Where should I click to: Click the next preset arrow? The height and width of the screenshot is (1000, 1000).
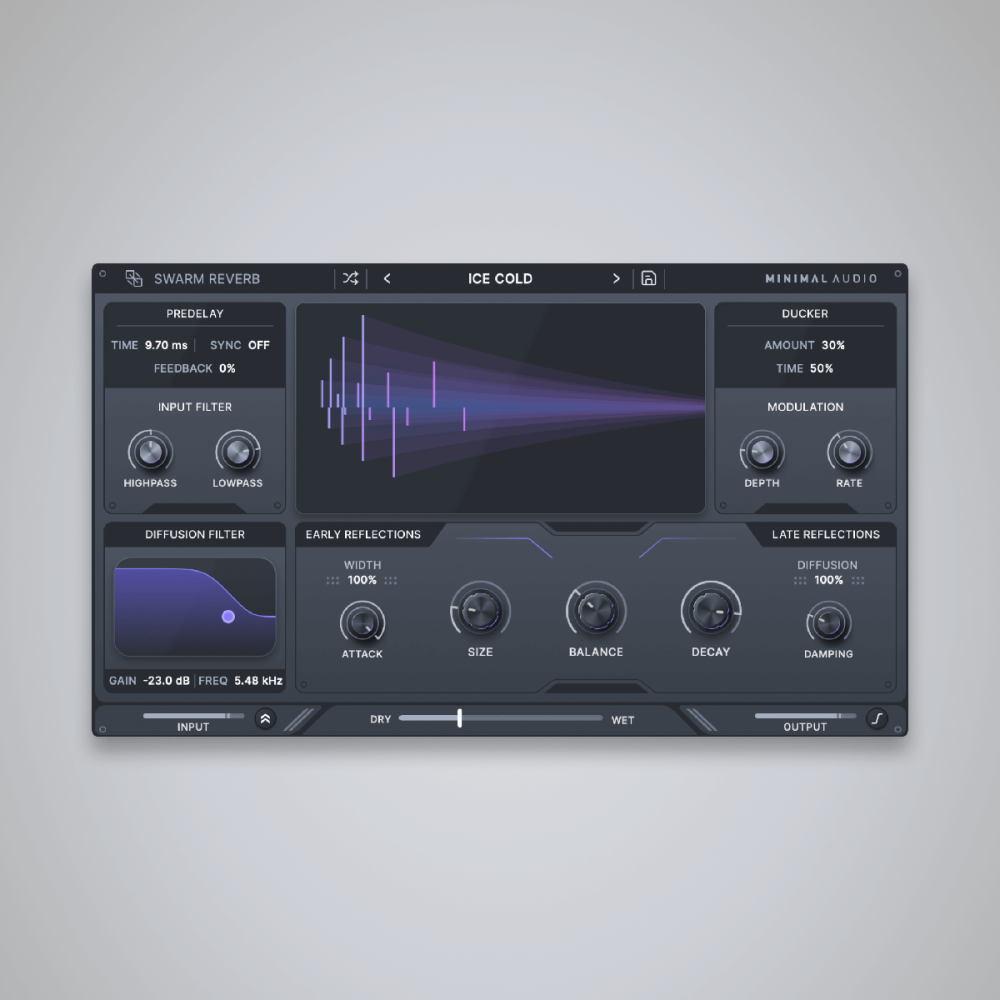616,278
